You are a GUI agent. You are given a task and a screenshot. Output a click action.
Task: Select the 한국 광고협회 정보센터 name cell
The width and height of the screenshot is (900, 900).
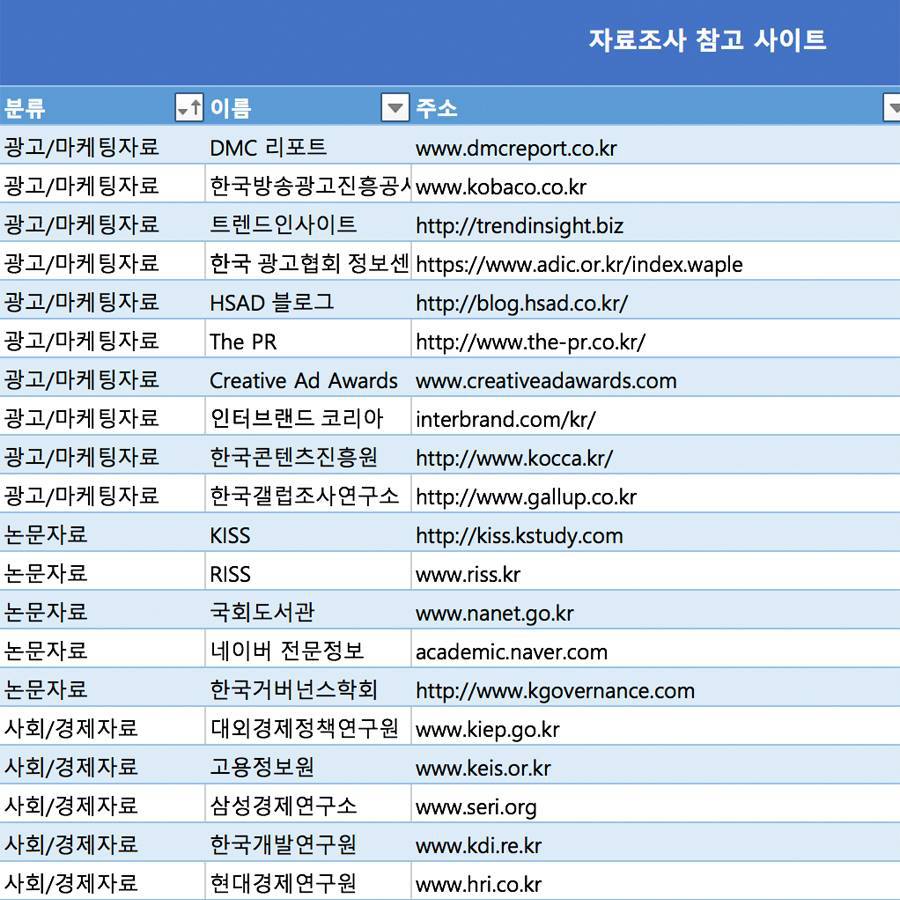(308, 261)
